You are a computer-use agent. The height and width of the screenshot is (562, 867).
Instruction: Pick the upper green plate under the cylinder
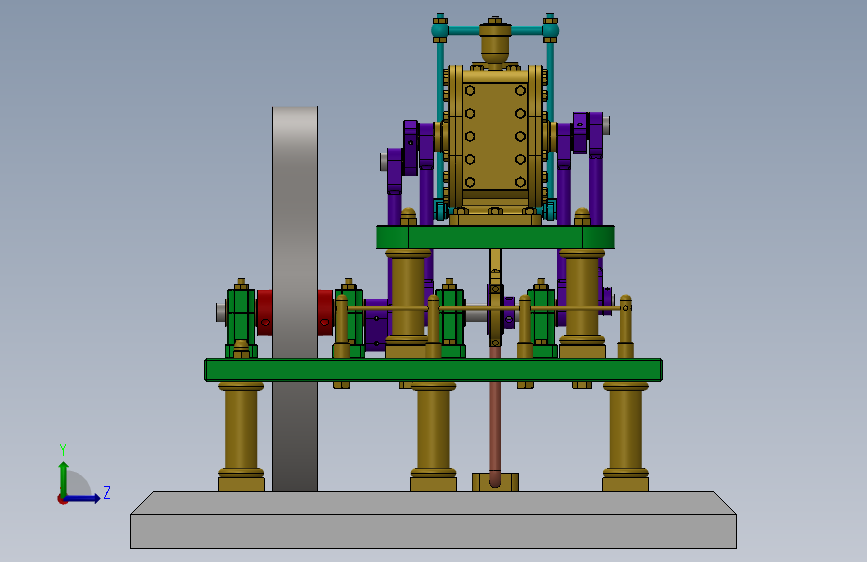[x=495, y=237]
